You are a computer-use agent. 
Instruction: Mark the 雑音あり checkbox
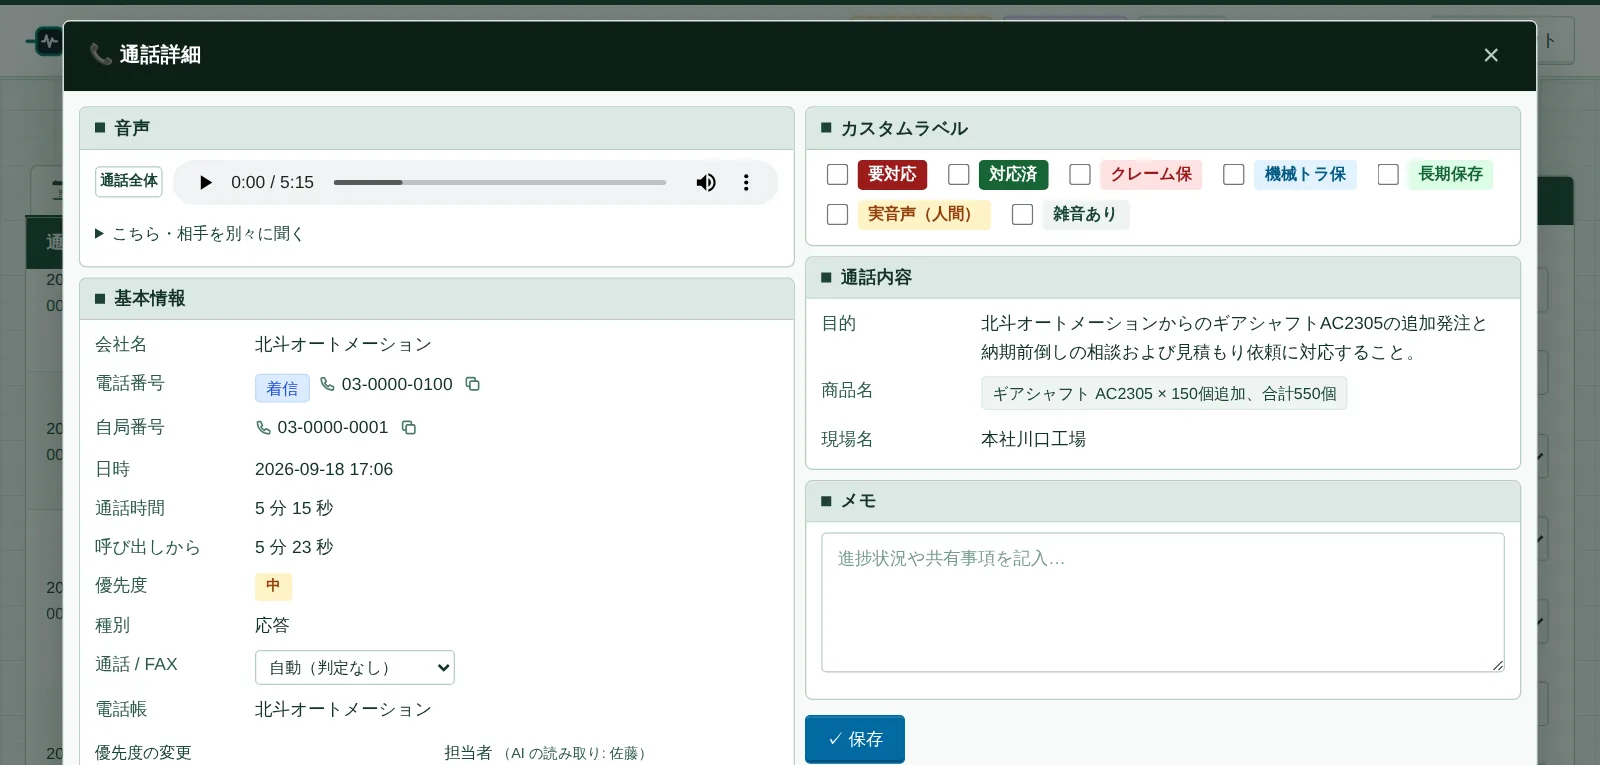click(x=1022, y=214)
